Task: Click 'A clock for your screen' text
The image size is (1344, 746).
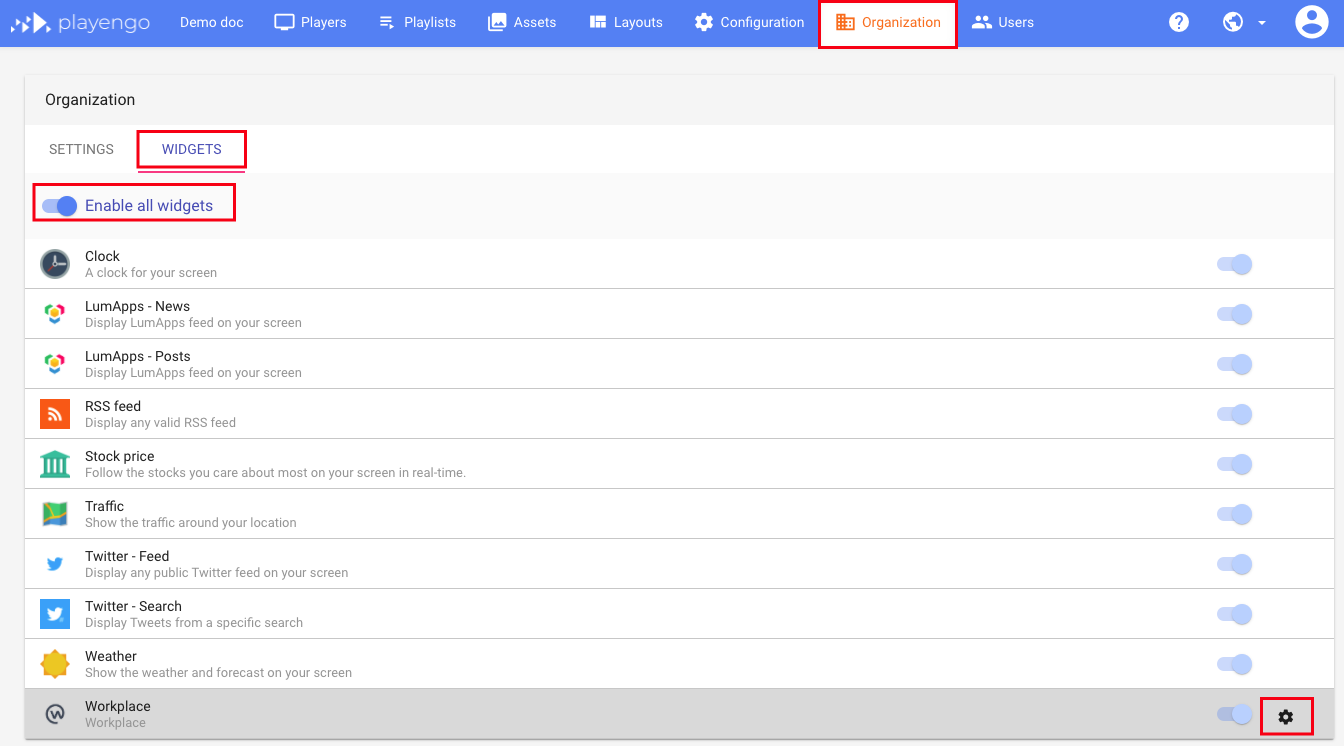Action: click(151, 273)
